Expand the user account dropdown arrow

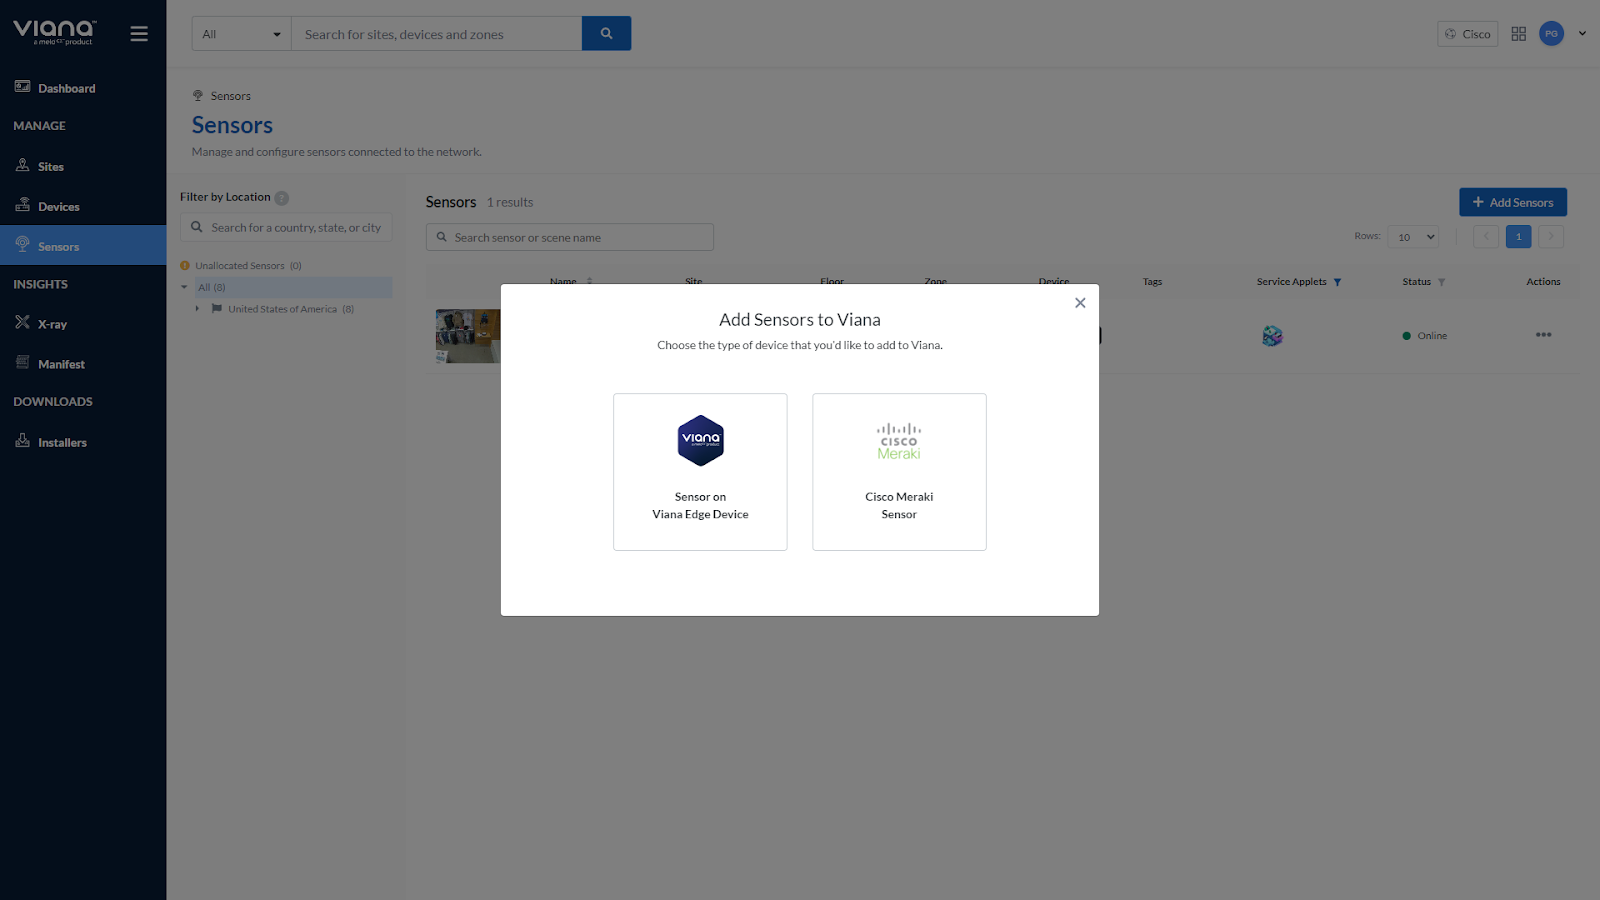click(1582, 34)
